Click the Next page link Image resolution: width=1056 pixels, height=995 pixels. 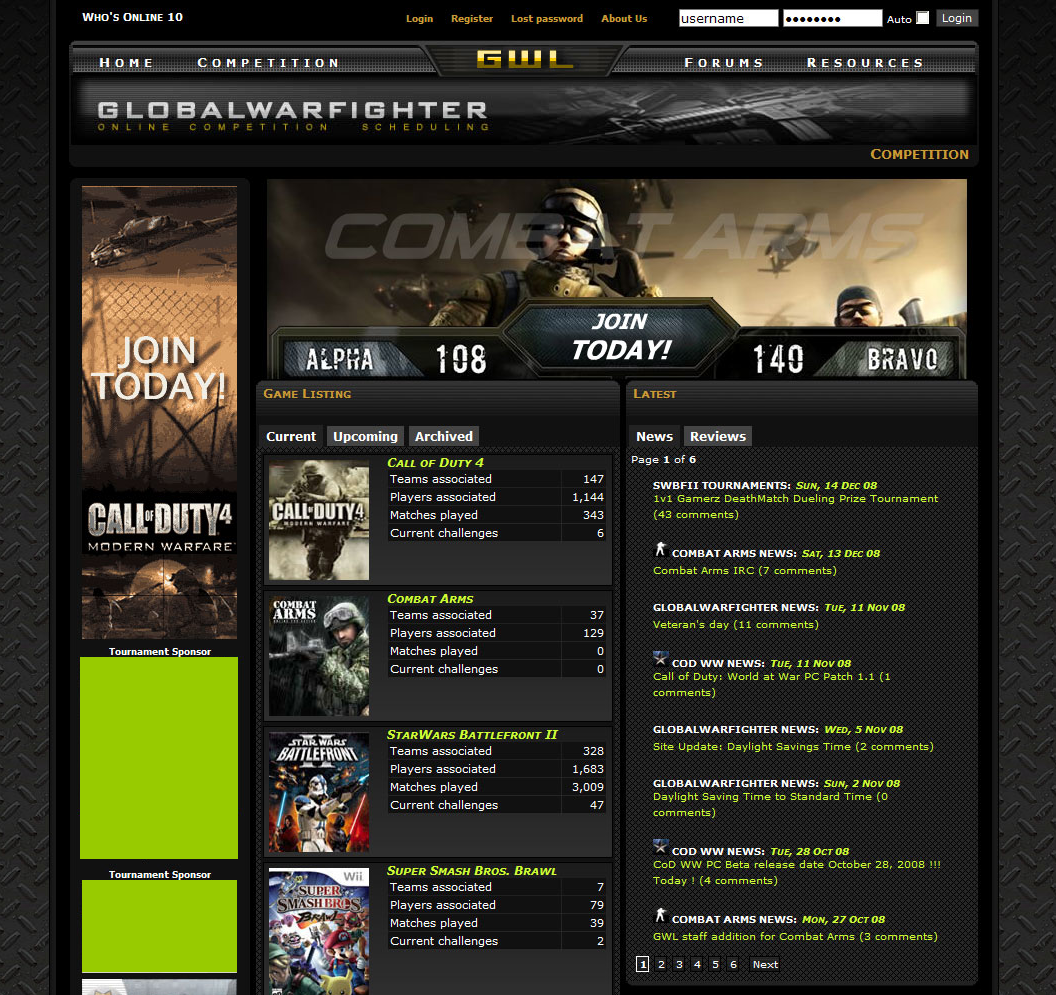click(765, 965)
